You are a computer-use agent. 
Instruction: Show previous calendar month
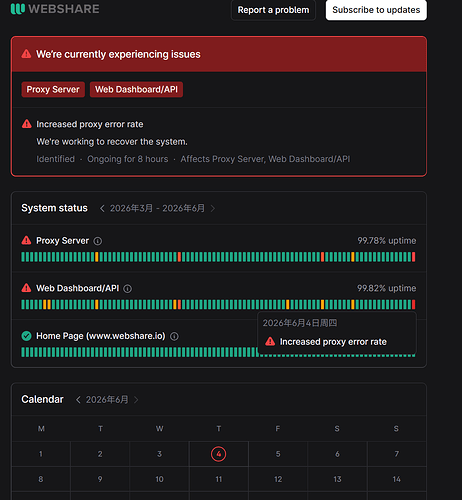click(78, 400)
